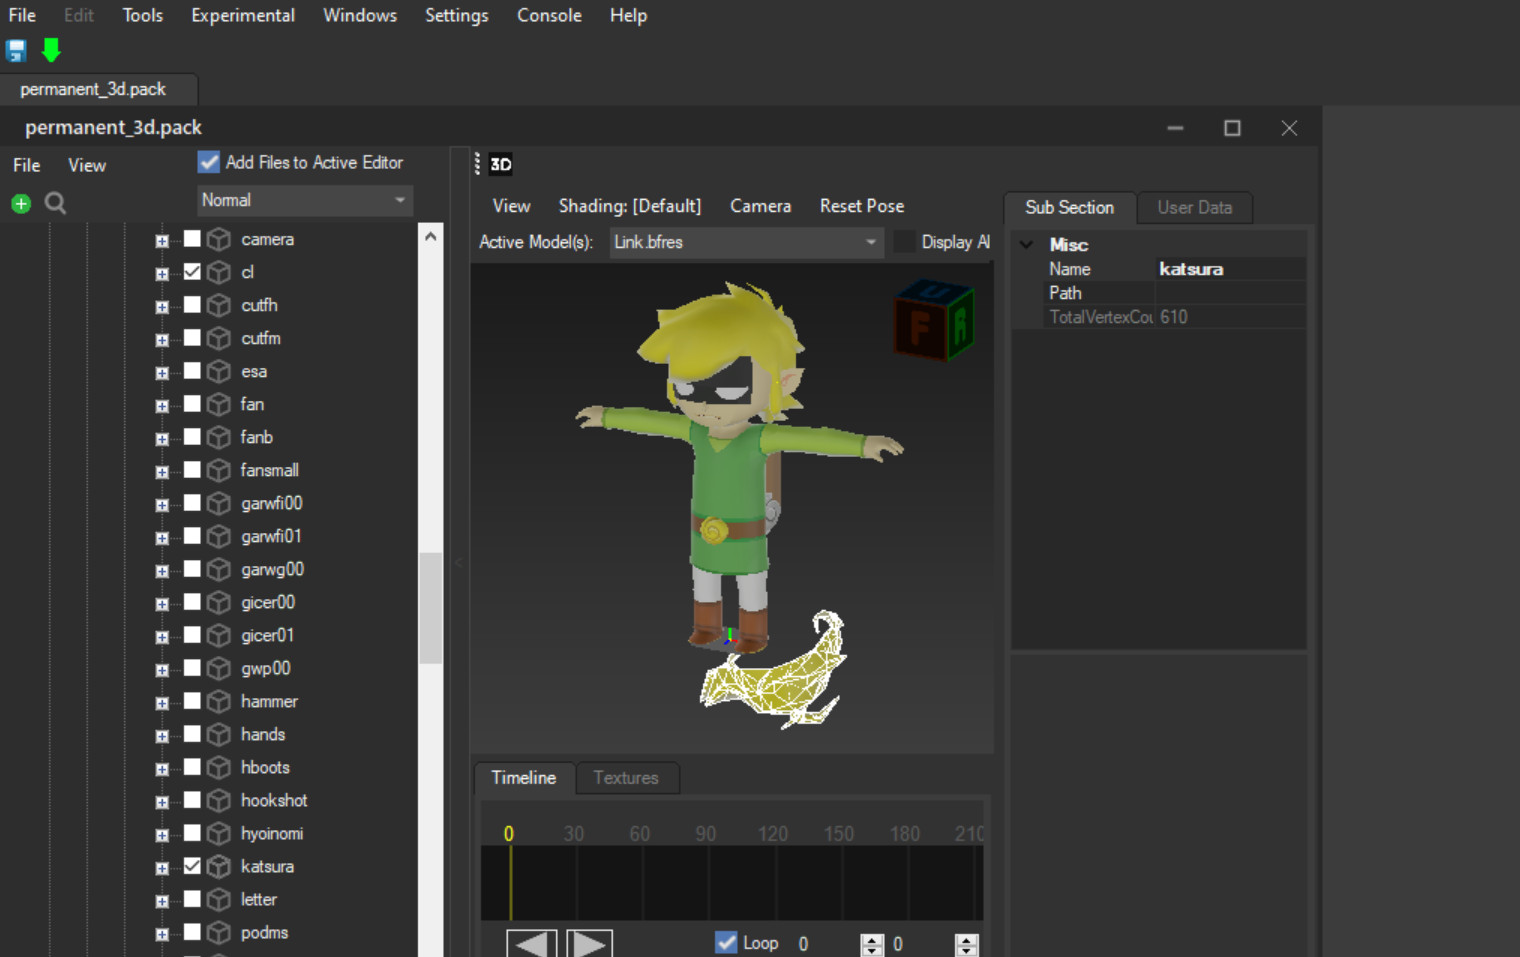The image size is (1520, 957).
Task: Open the Experimental menu
Action: click(x=242, y=15)
